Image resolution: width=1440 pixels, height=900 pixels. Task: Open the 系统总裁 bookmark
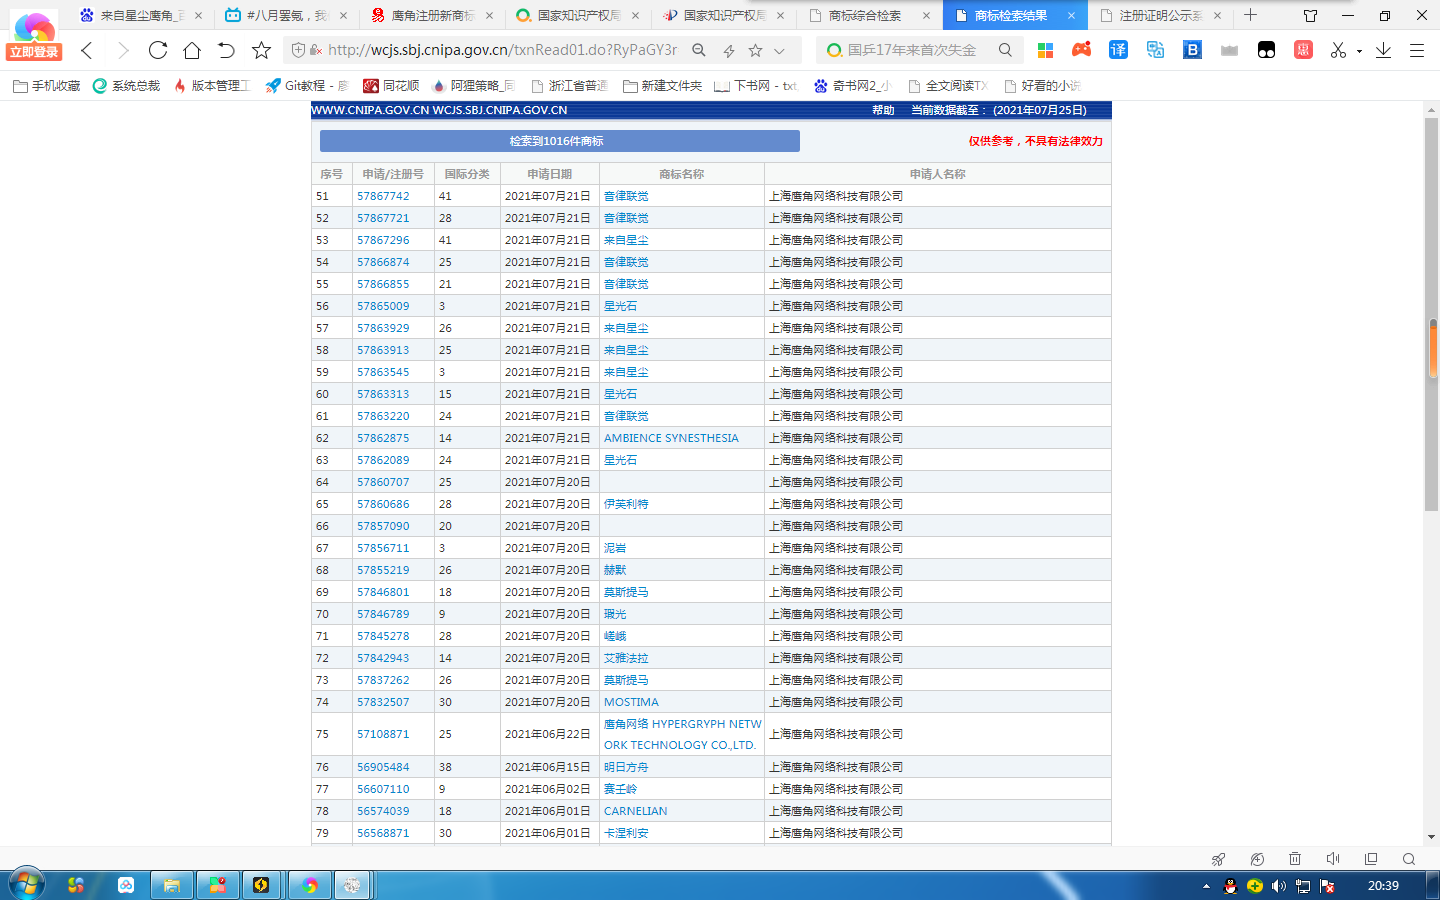[126, 86]
